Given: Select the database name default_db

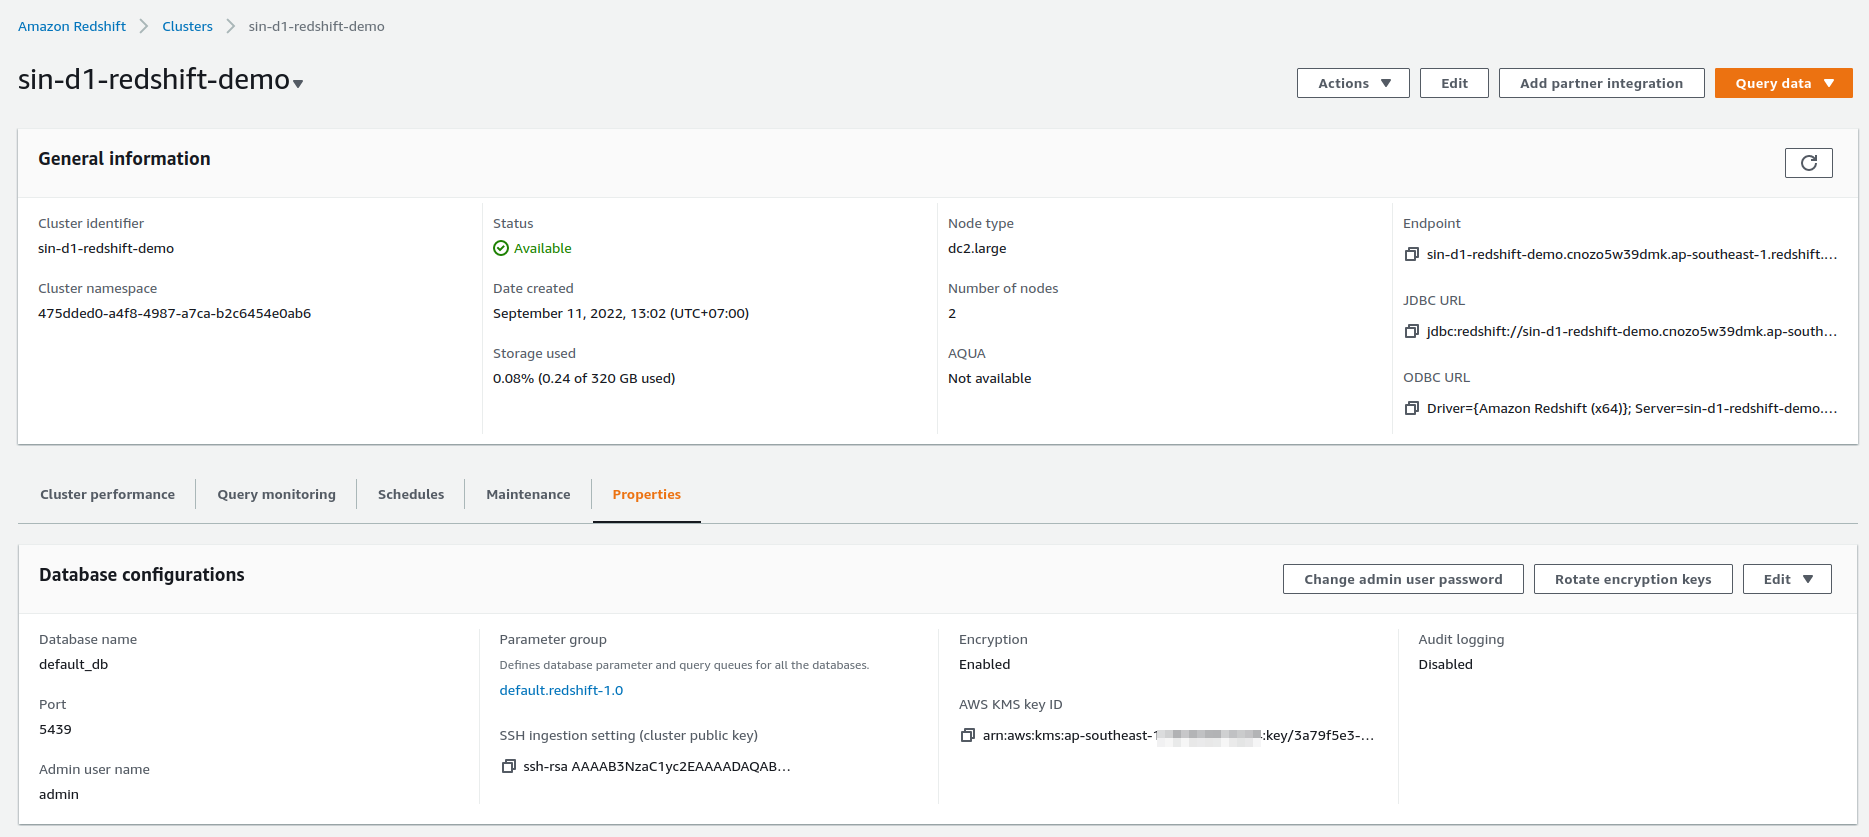Looking at the screenshot, I should (73, 664).
